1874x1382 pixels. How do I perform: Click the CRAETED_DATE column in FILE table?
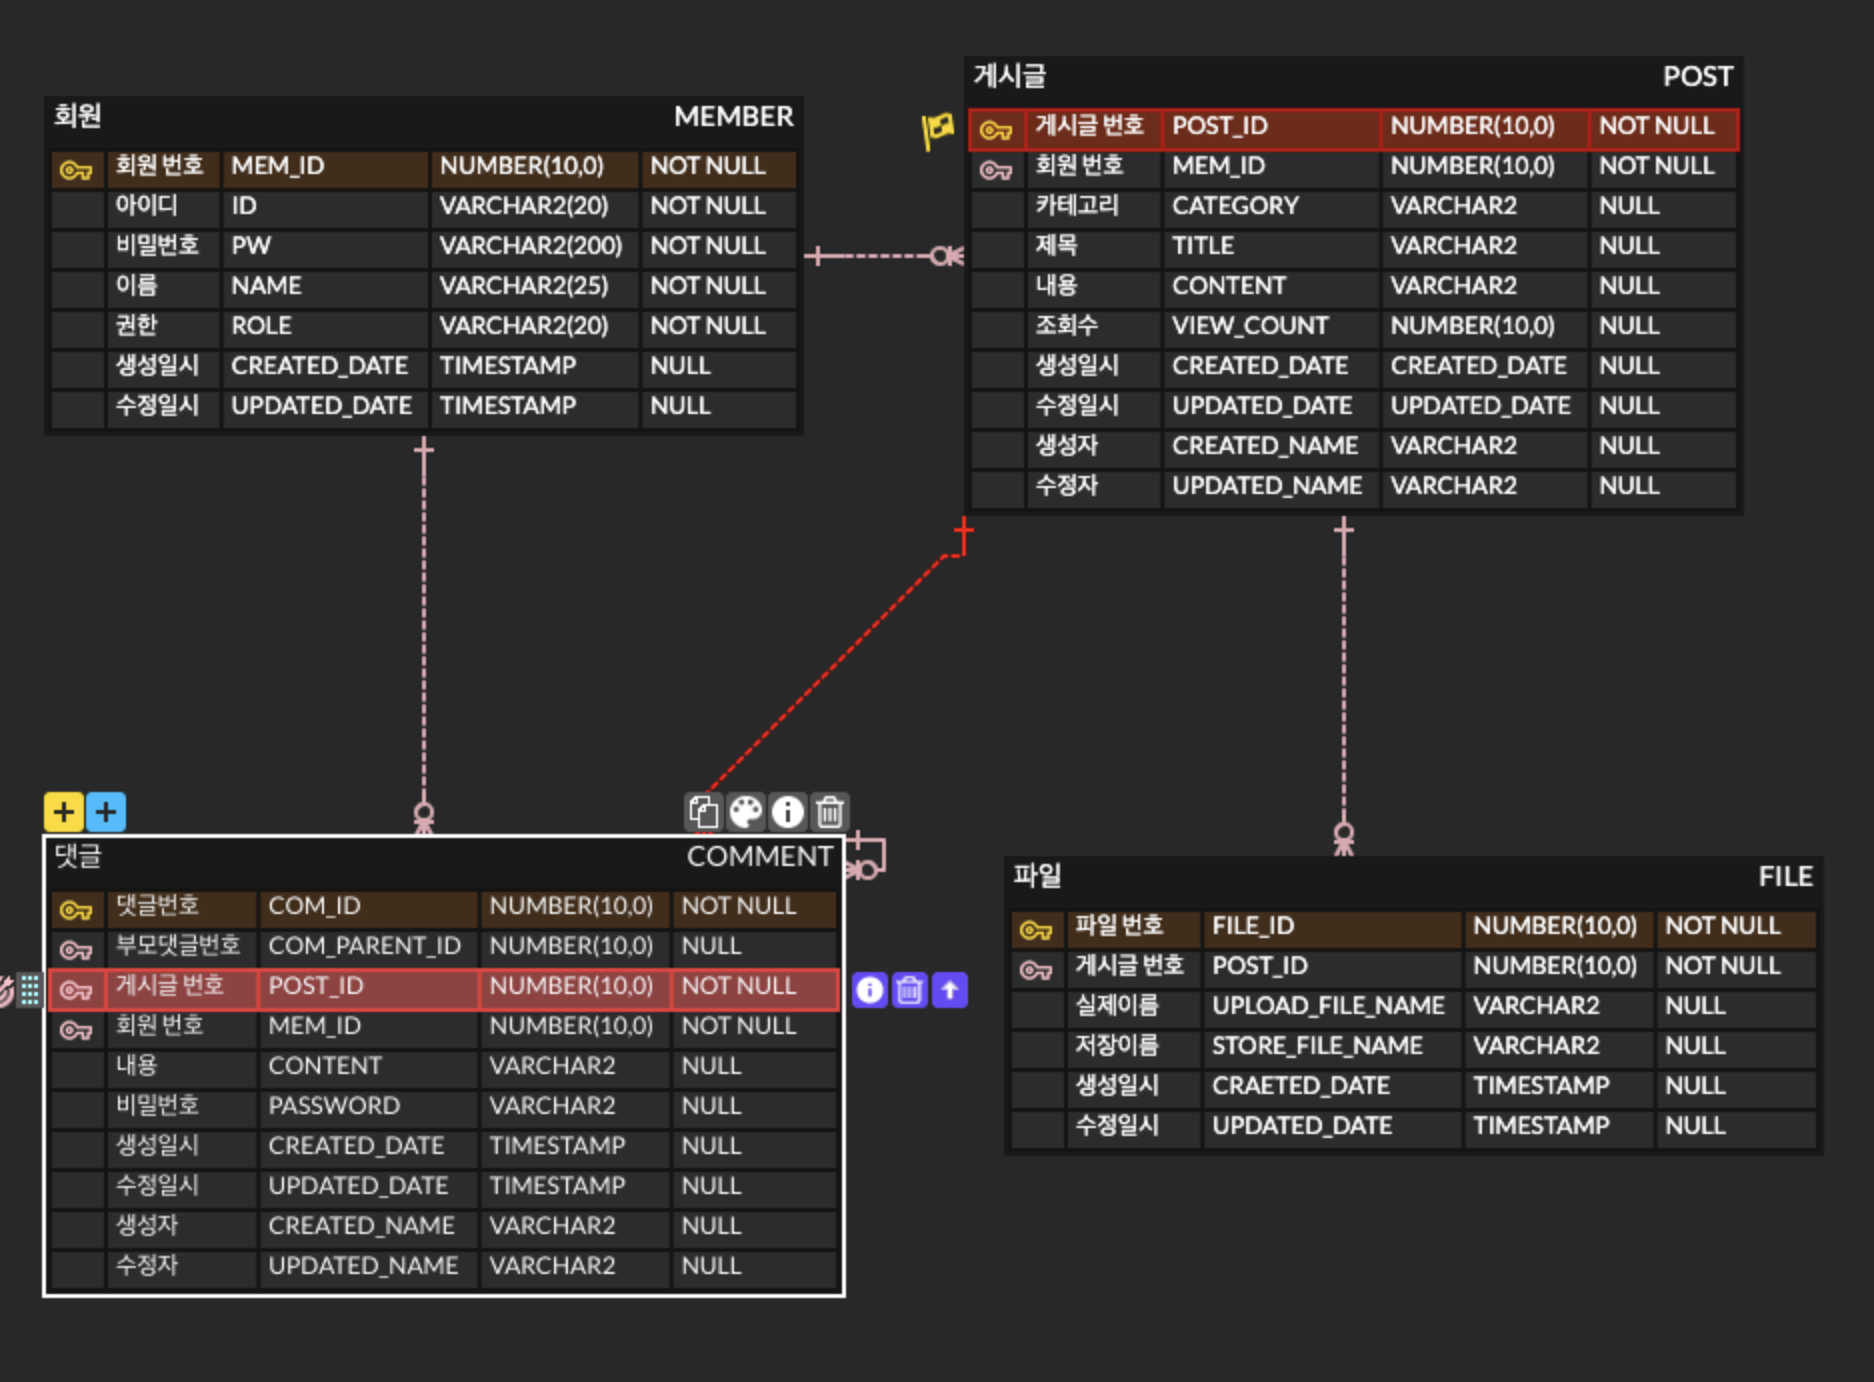click(1301, 1086)
